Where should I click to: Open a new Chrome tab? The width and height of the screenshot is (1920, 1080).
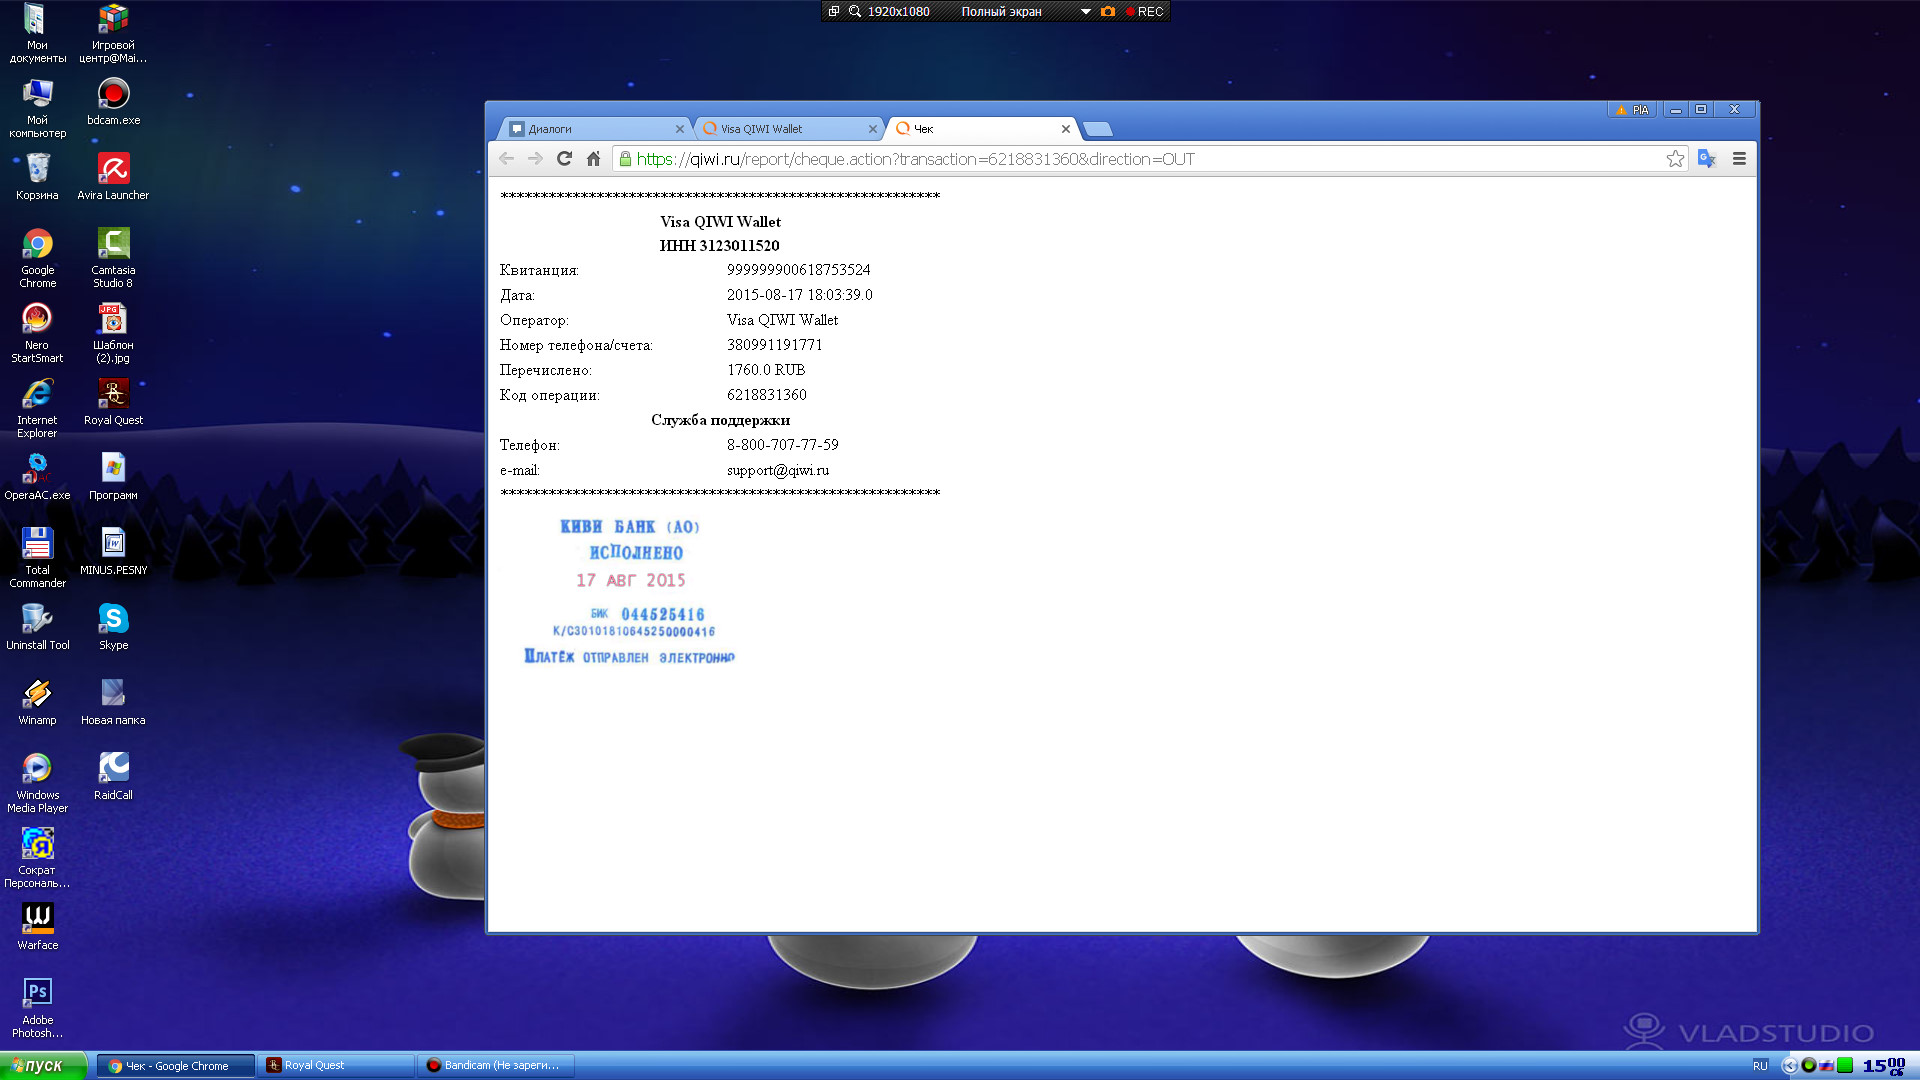pyautogui.click(x=1098, y=129)
